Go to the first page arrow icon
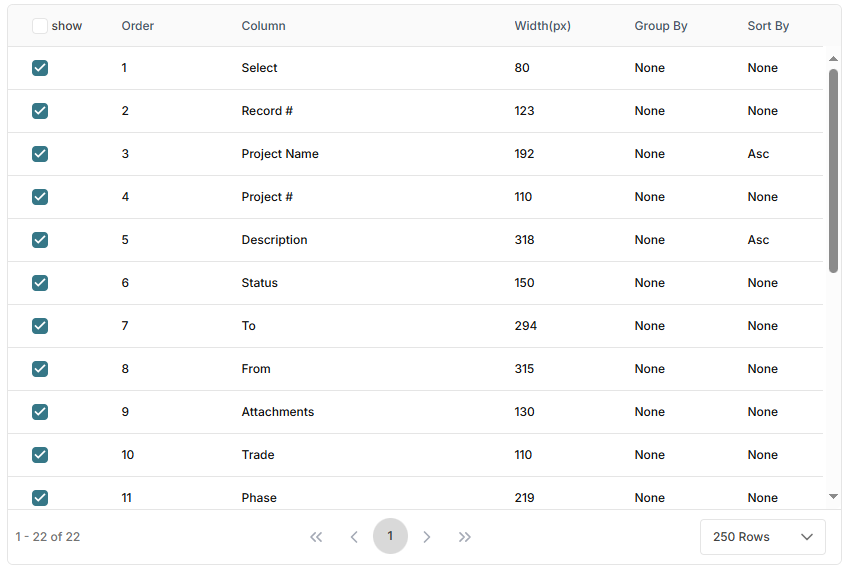This screenshot has height=572, width=847. pyautogui.click(x=316, y=537)
